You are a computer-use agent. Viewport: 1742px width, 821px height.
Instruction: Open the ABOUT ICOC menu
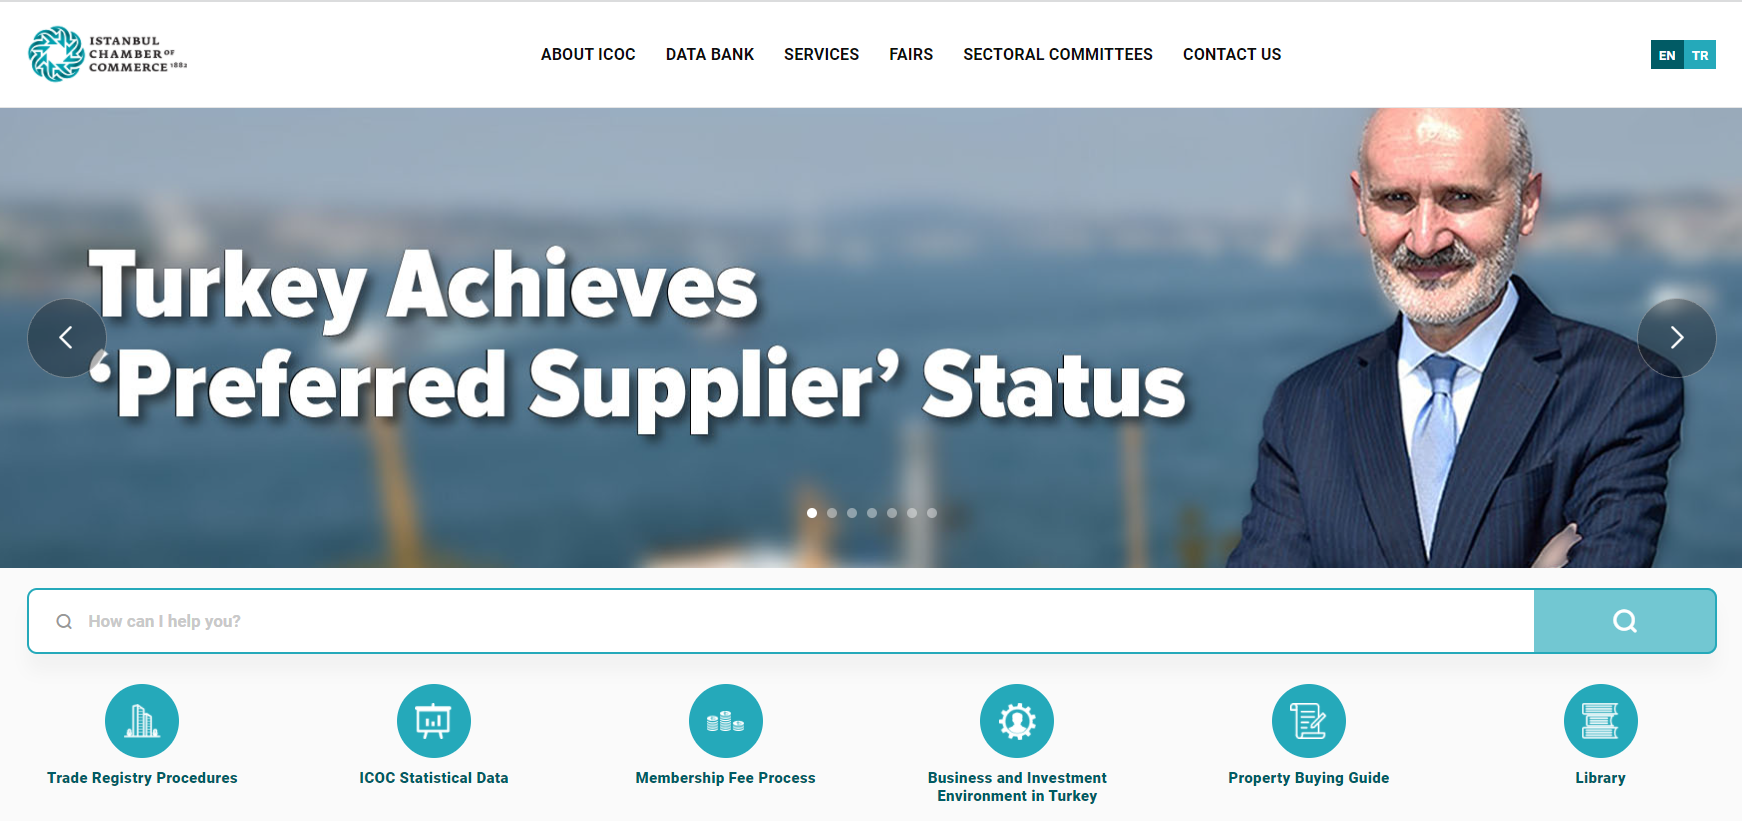pyautogui.click(x=588, y=55)
